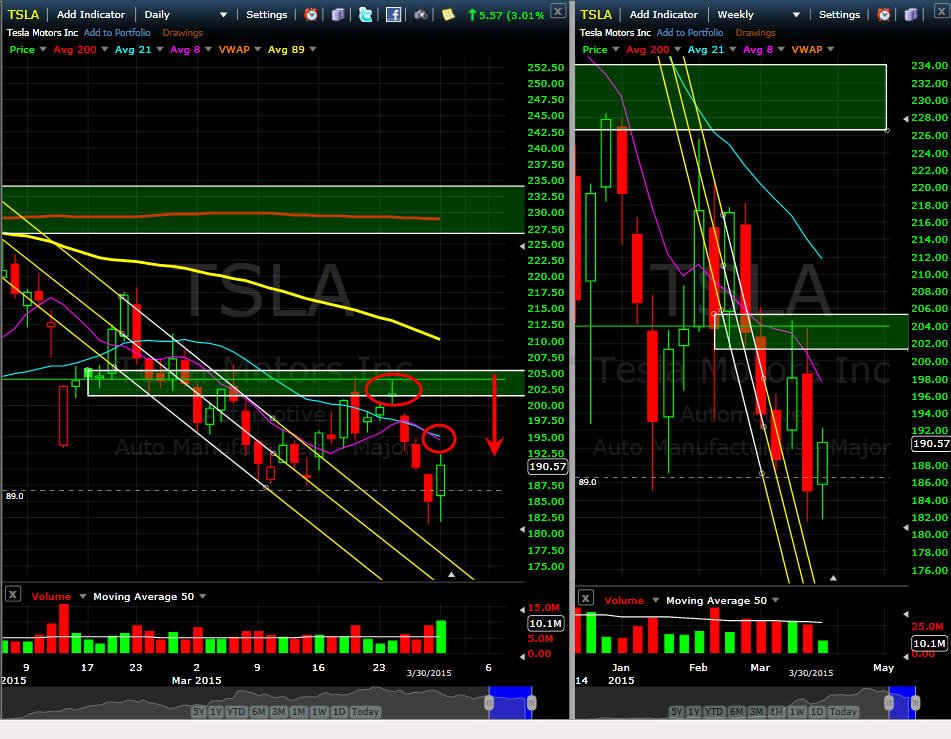Close the Volume panel on Weekly chart
This screenshot has width=951, height=739.
[x=585, y=598]
